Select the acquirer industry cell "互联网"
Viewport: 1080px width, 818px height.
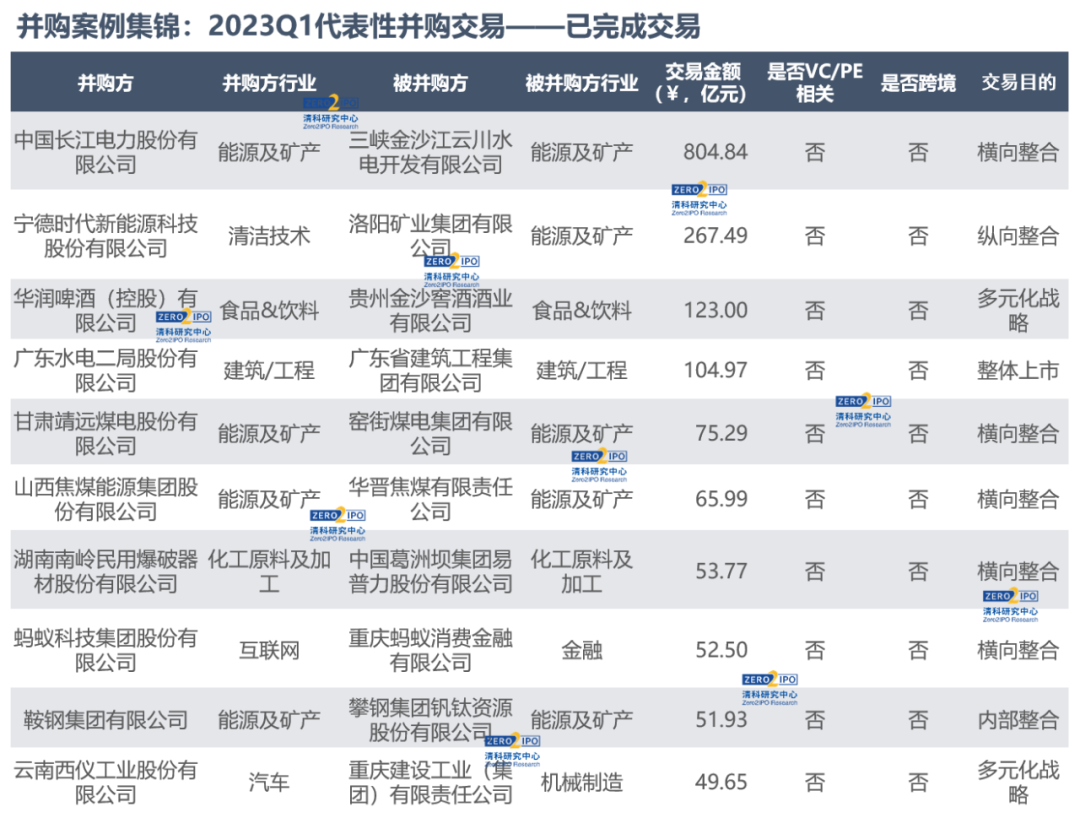pos(269,650)
